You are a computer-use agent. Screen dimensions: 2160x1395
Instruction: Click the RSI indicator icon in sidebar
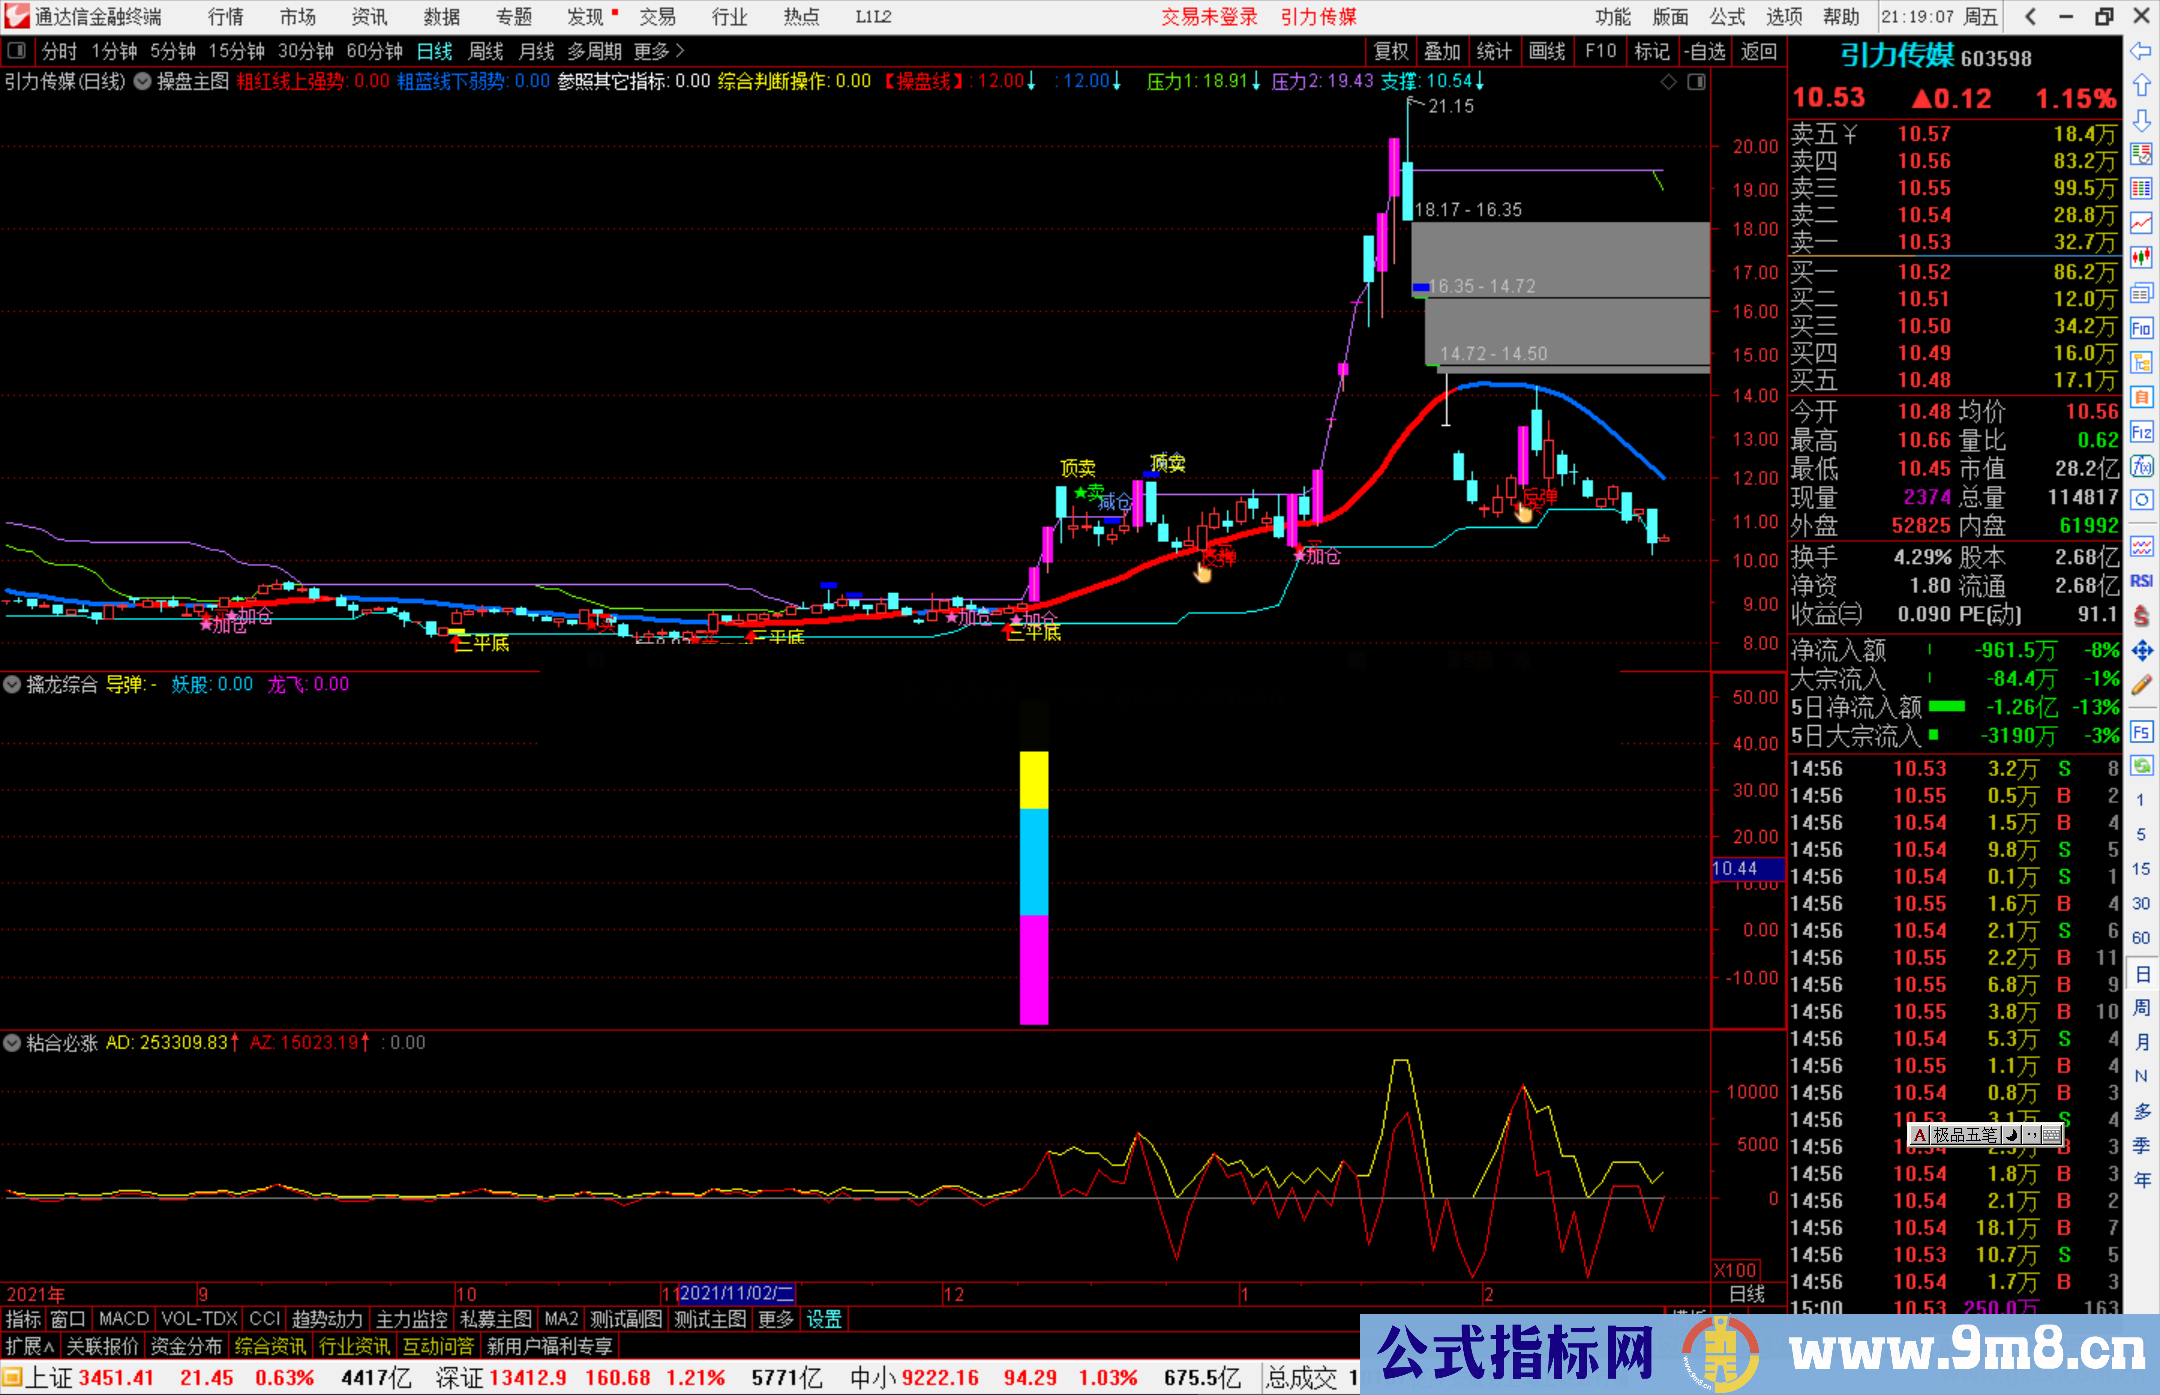tap(2141, 581)
